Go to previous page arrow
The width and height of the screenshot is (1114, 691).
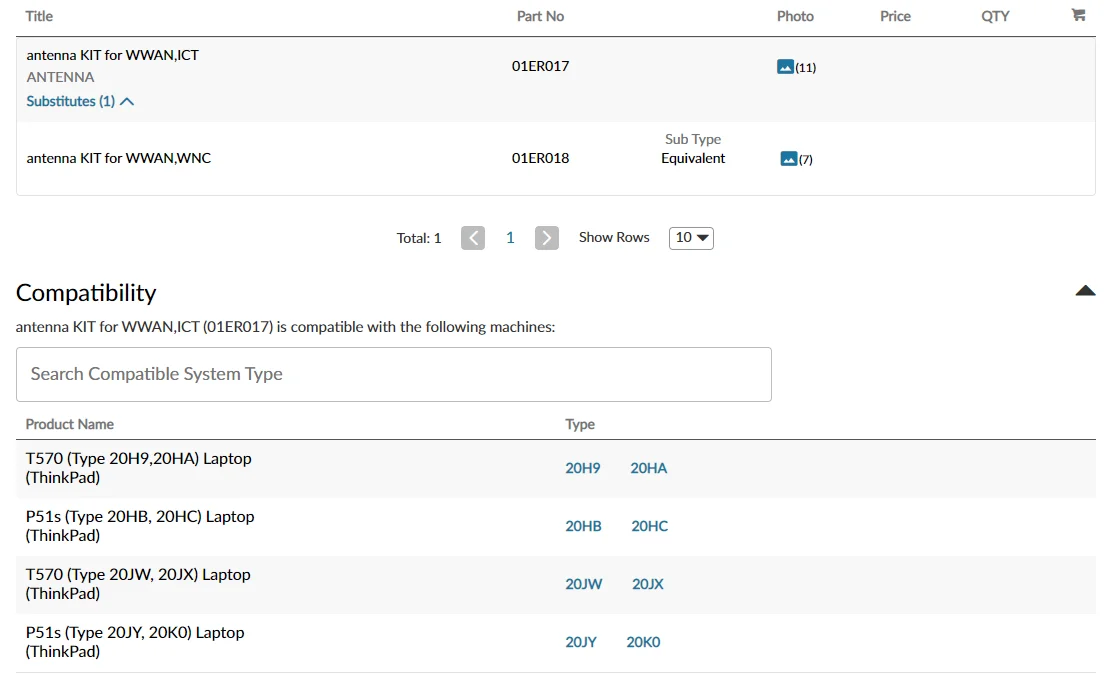point(473,238)
